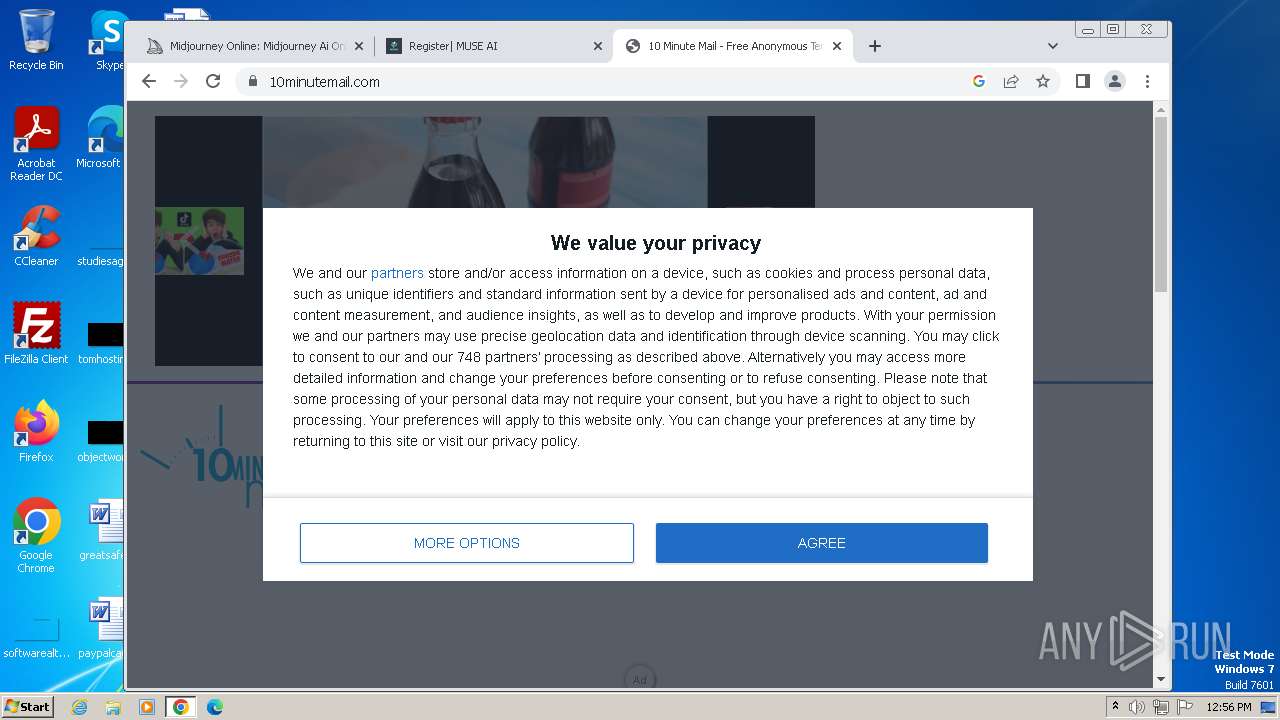
Task: Switch to the Midjourney Online tab
Action: pos(256,46)
